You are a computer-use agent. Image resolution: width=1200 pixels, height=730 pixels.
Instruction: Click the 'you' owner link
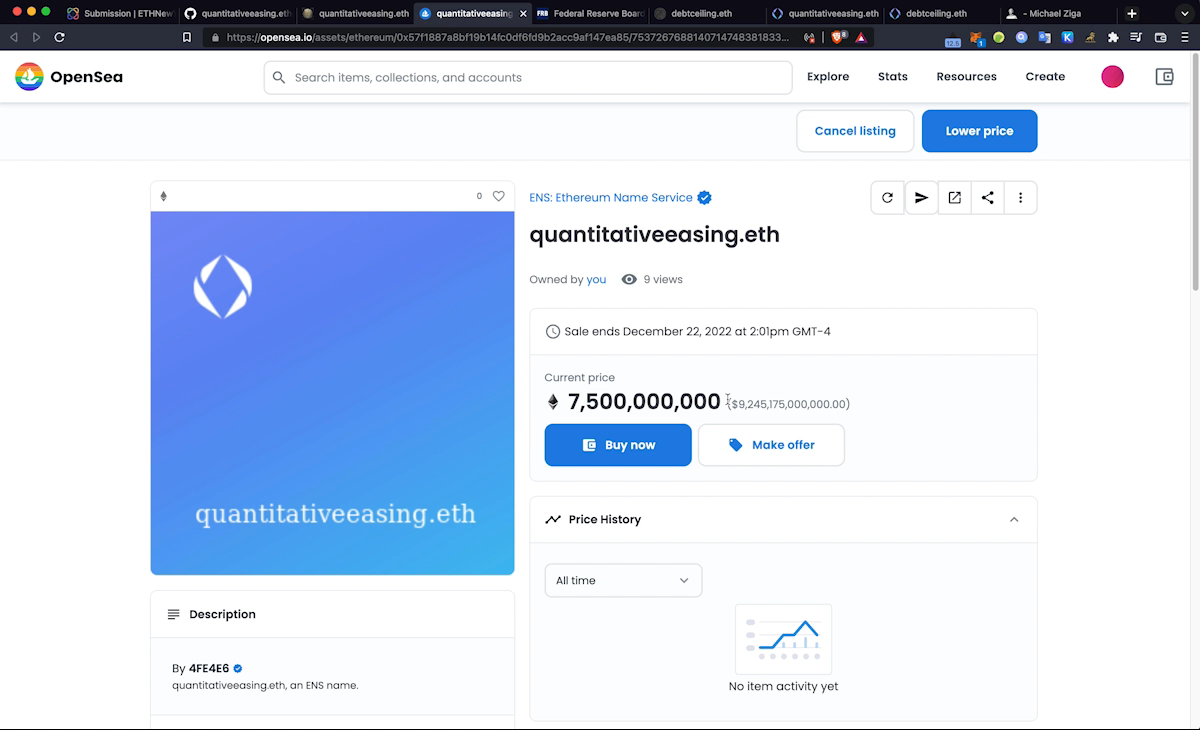[596, 280]
